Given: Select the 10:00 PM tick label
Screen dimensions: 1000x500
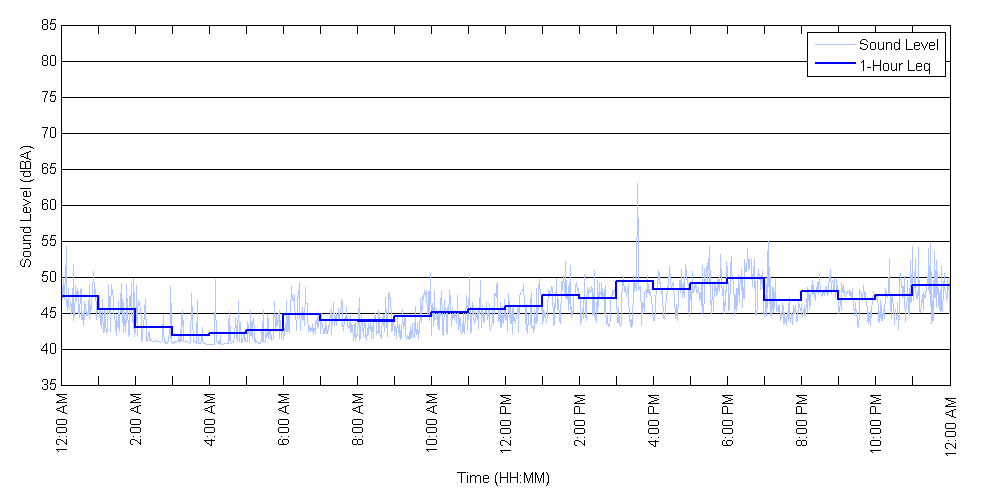Looking at the screenshot, I should pyautogui.click(x=876, y=425).
